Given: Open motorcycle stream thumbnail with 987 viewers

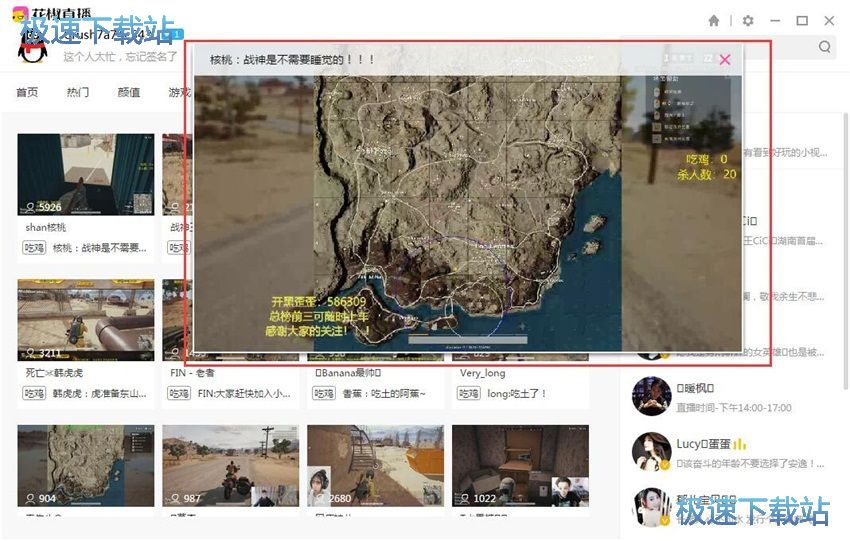Looking at the screenshot, I should pyautogui.click(x=230, y=466).
